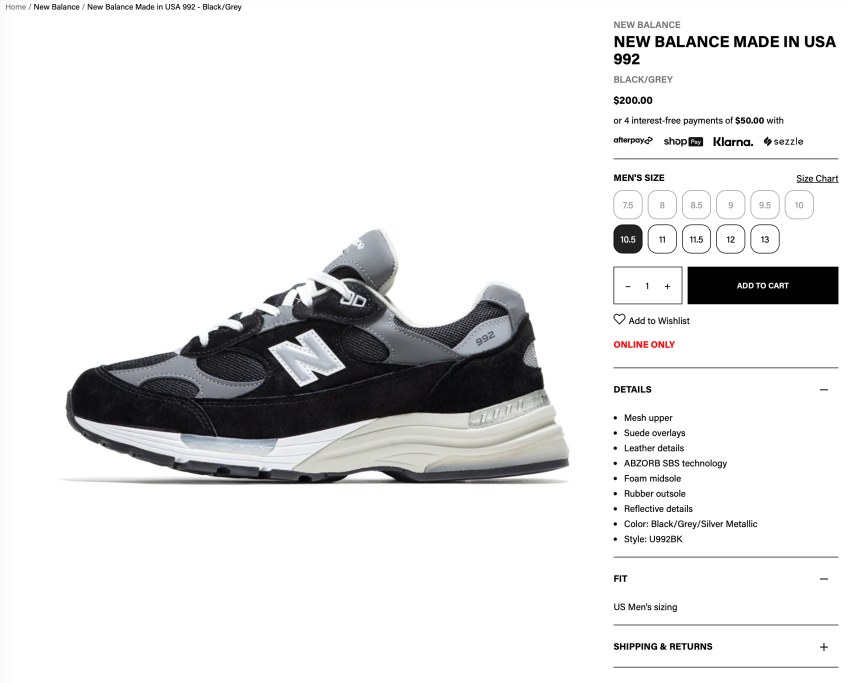This screenshot has height=683, width=849.
Task: Decrease quantity with the minus icon
Action: pyautogui.click(x=628, y=286)
